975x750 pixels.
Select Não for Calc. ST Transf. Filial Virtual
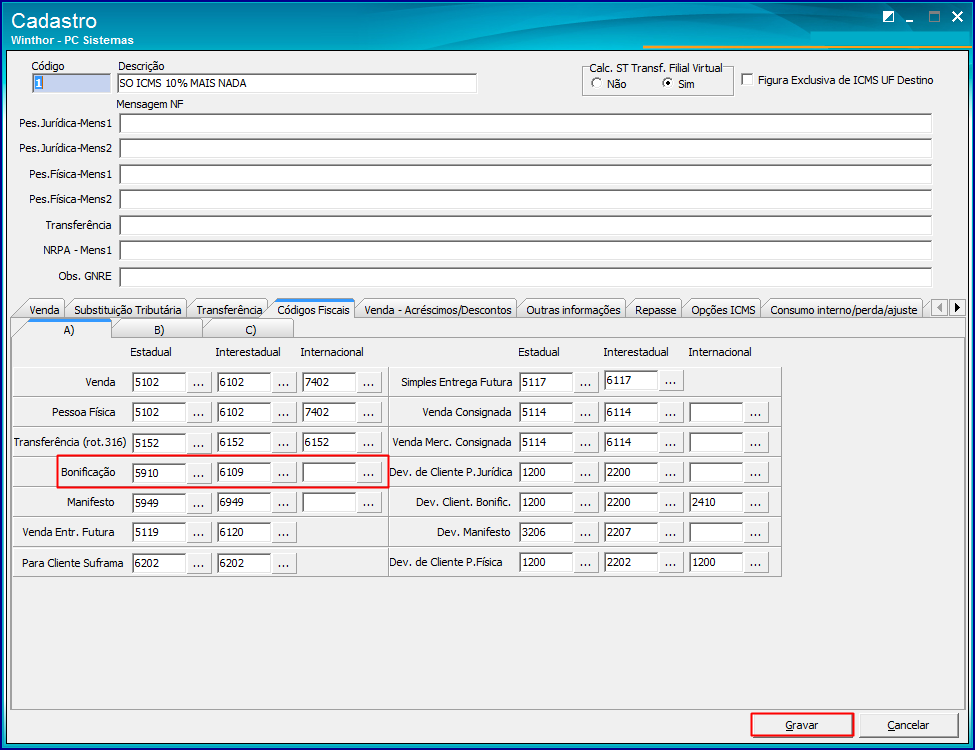point(609,83)
